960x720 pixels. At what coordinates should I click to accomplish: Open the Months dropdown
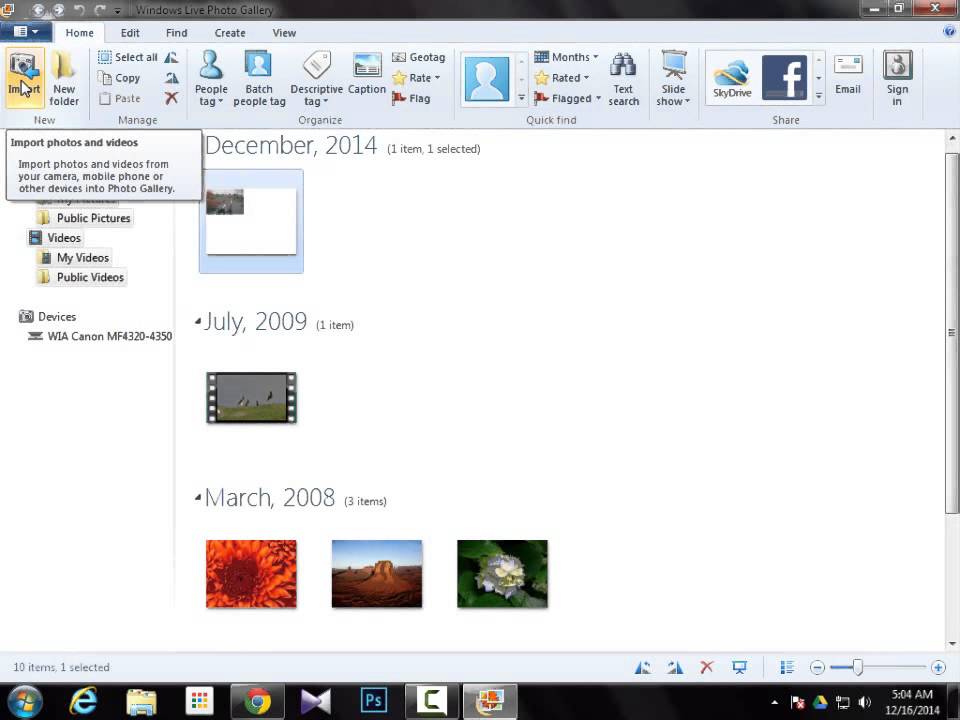coord(566,57)
